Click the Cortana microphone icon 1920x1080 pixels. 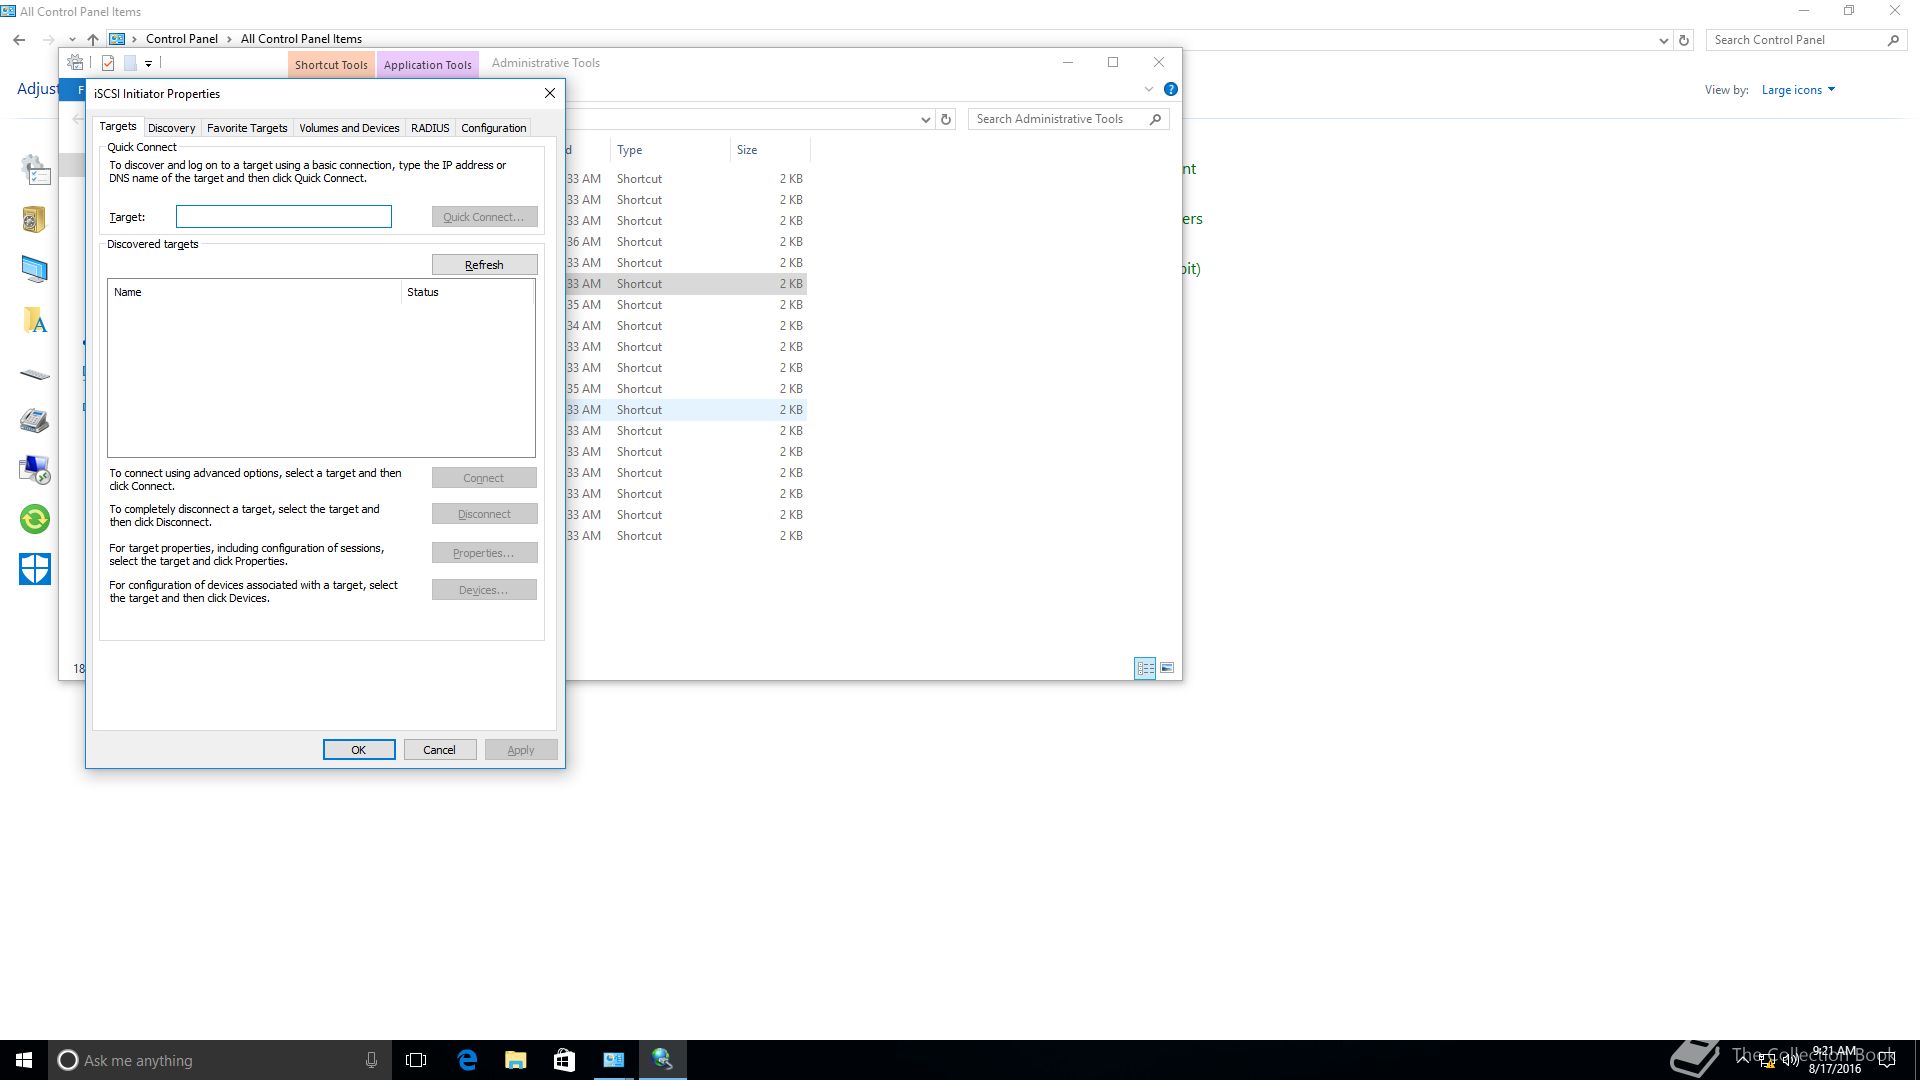(371, 1060)
